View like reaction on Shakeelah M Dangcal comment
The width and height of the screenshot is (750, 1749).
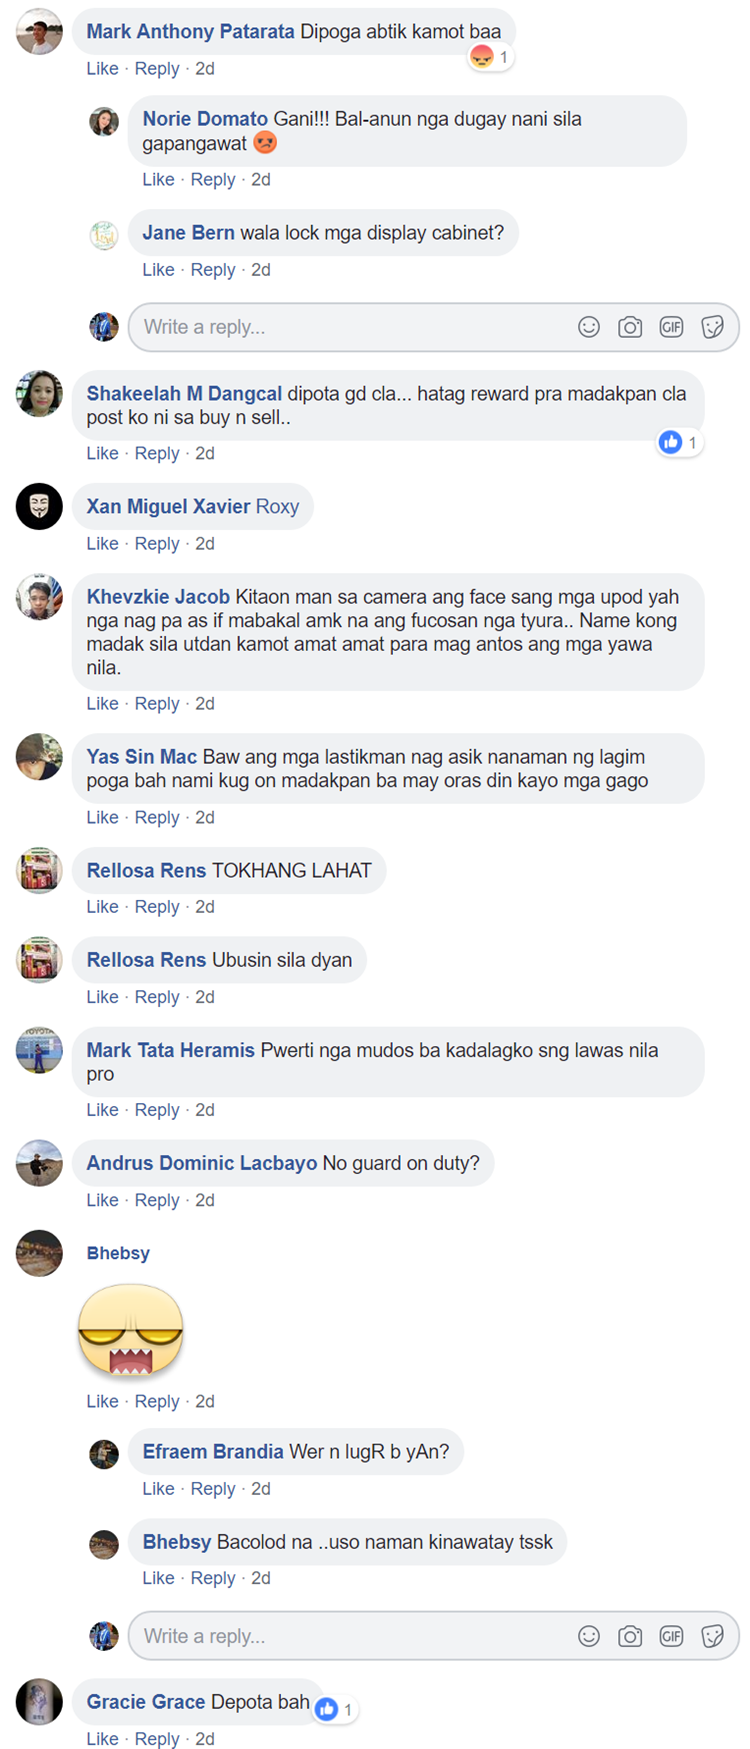point(679,442)
